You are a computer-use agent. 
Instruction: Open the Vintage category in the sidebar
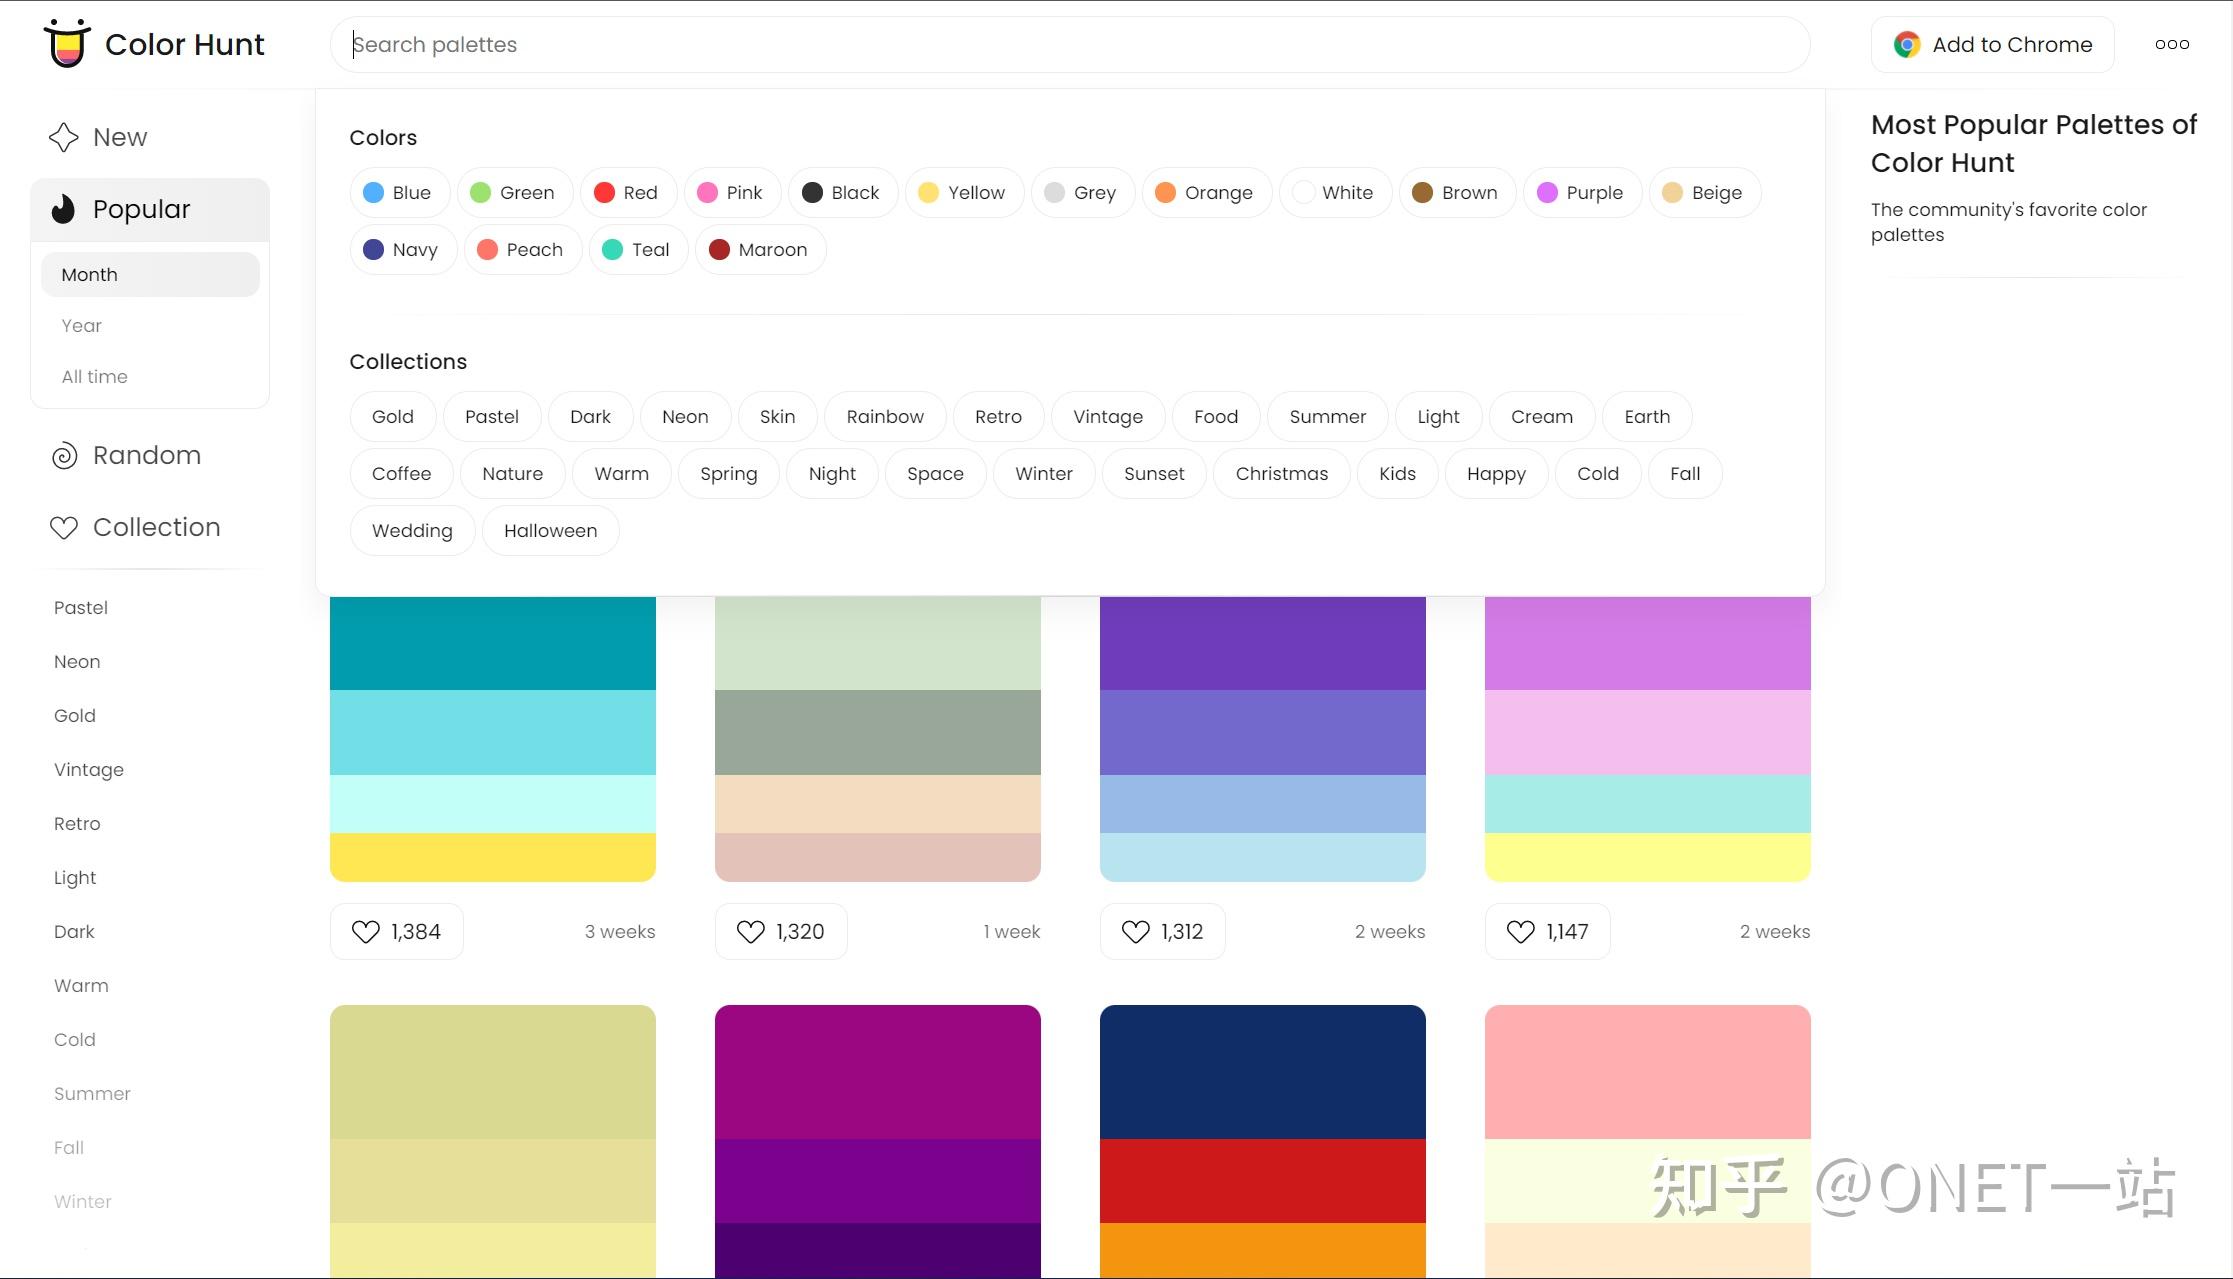click(x=88, y=769)
